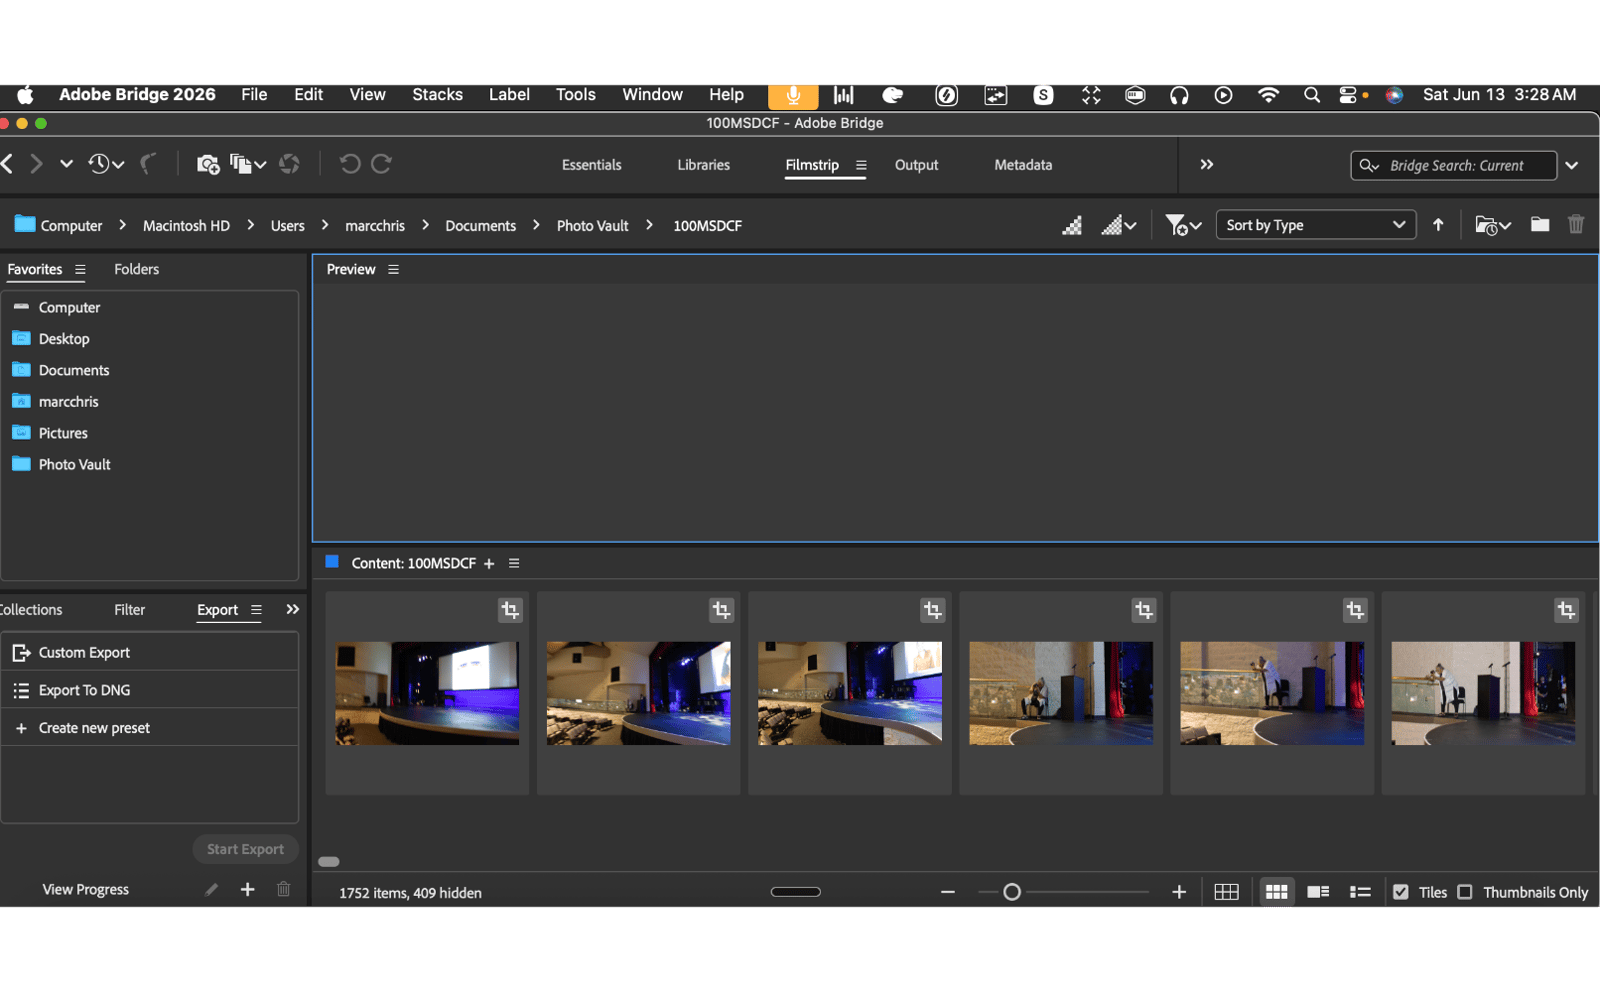Toggle ascending sort order arrow

click(1438, 225)
